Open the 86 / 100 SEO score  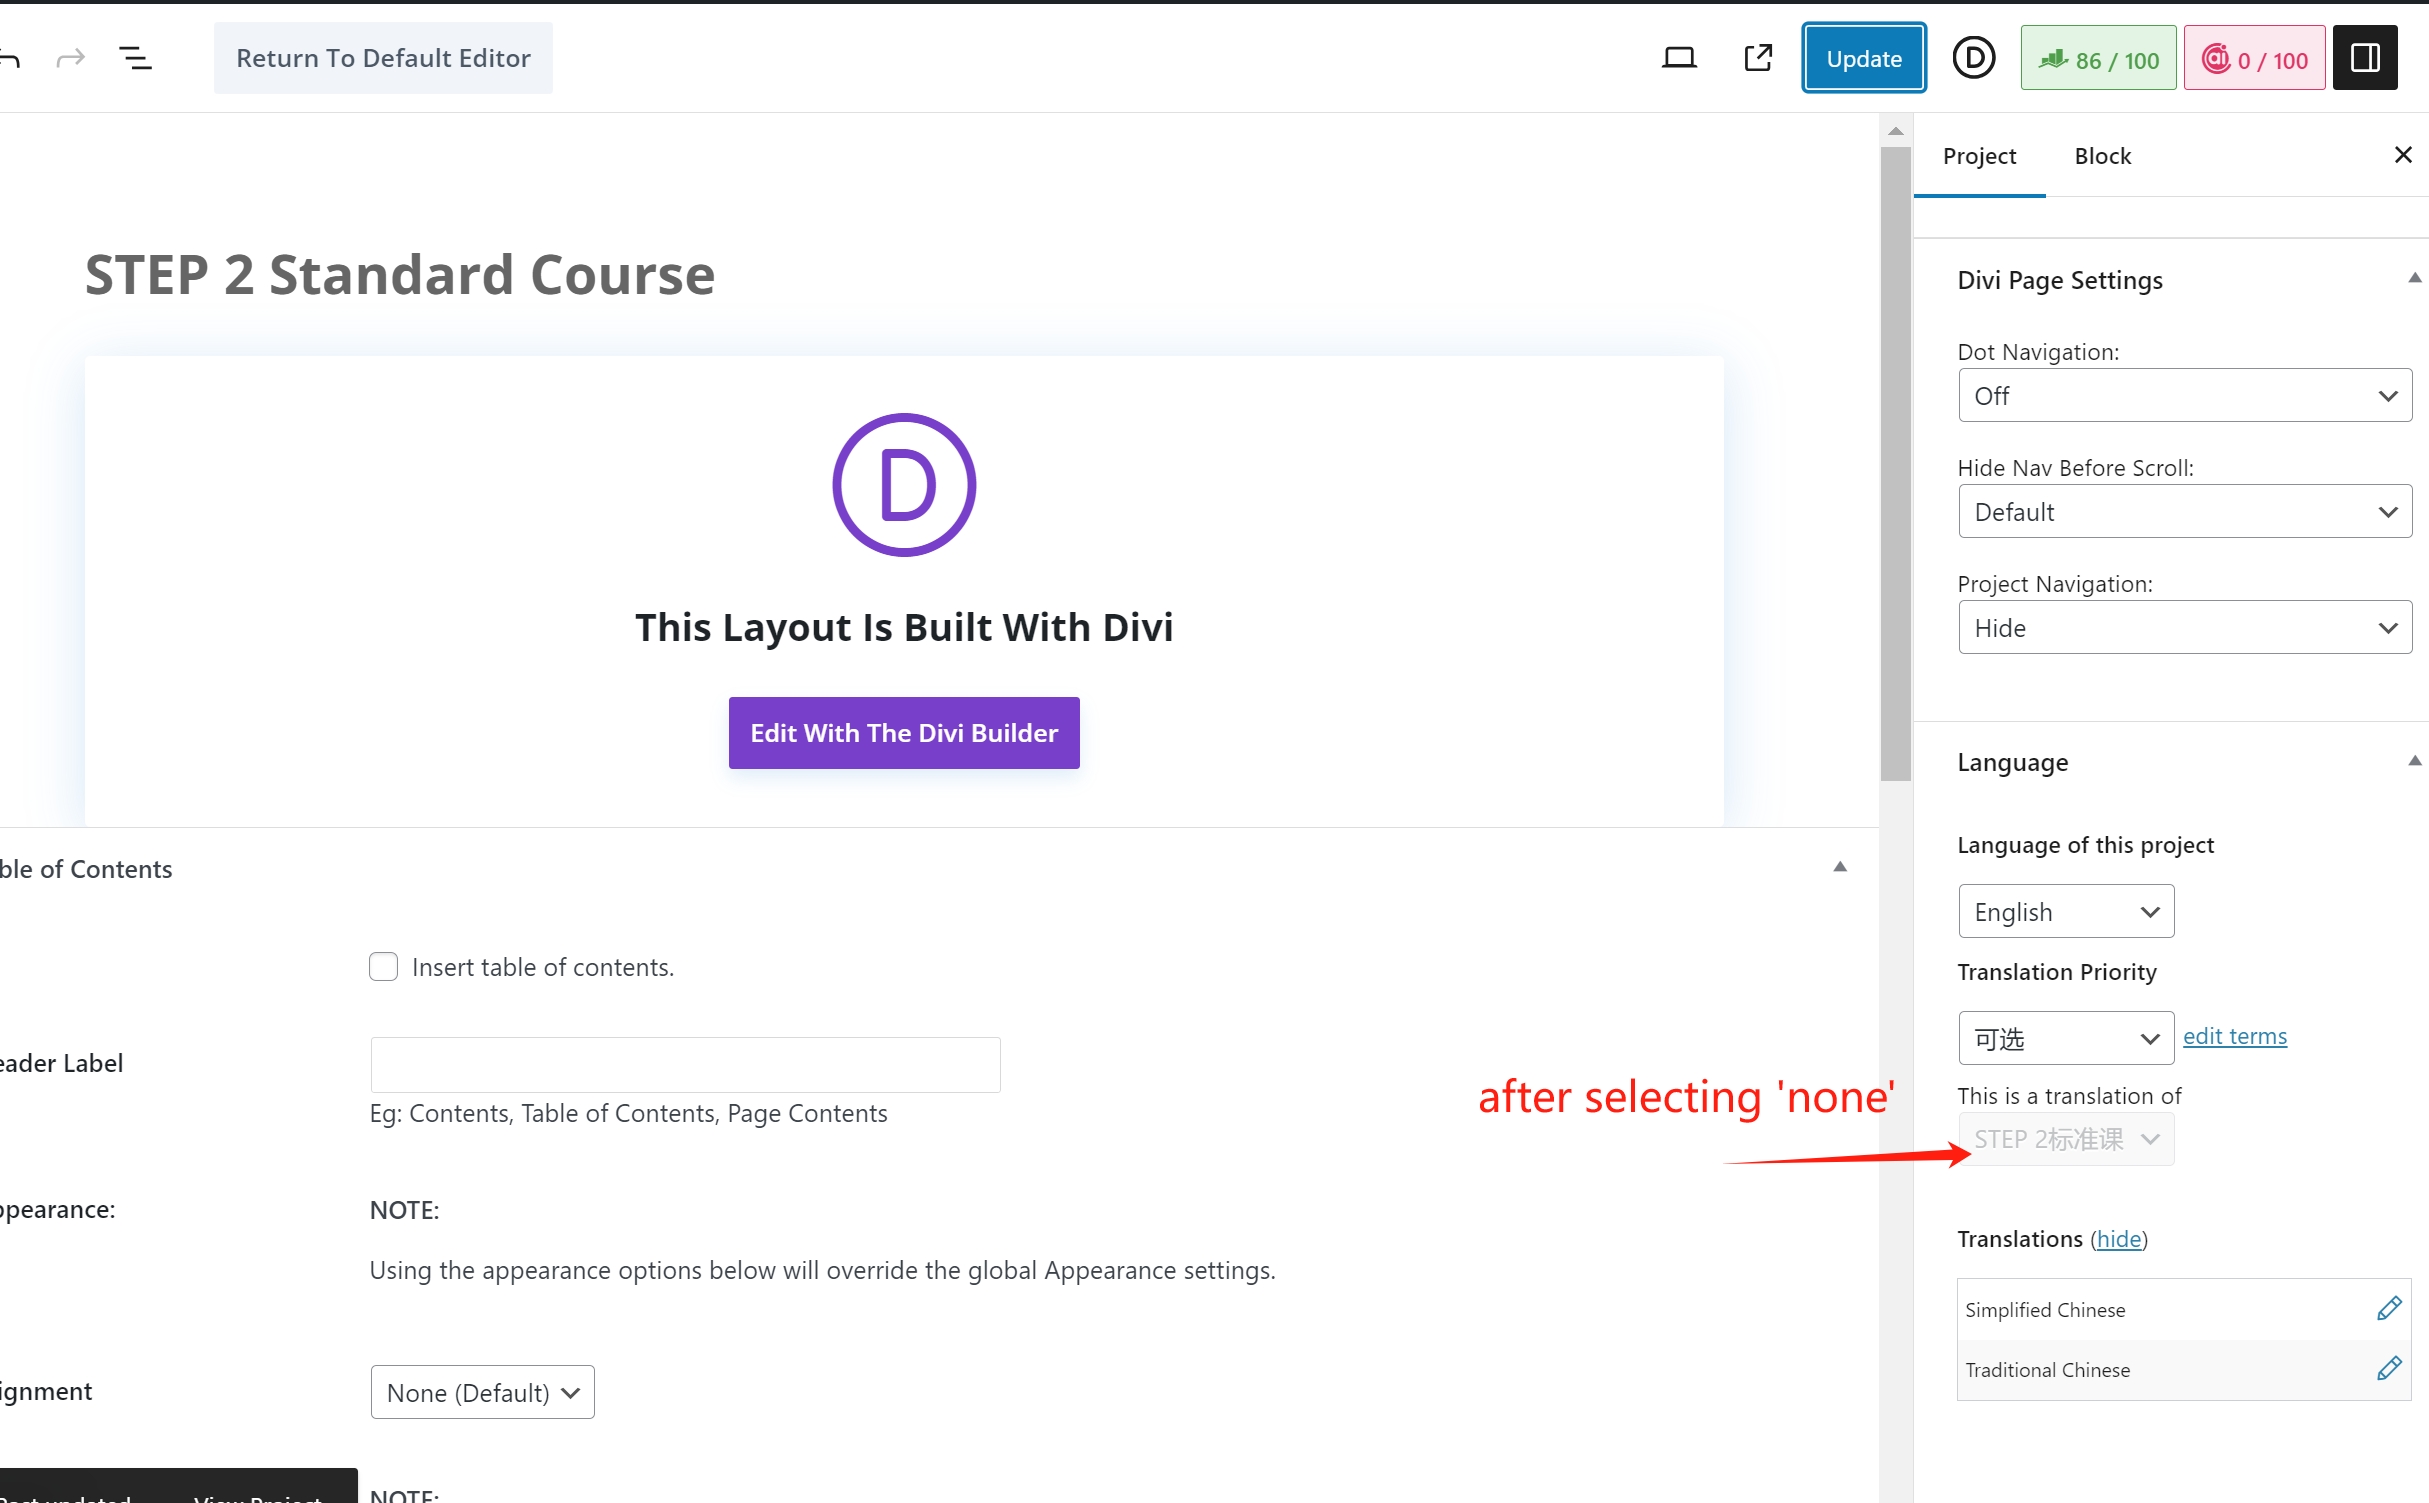2098,59
